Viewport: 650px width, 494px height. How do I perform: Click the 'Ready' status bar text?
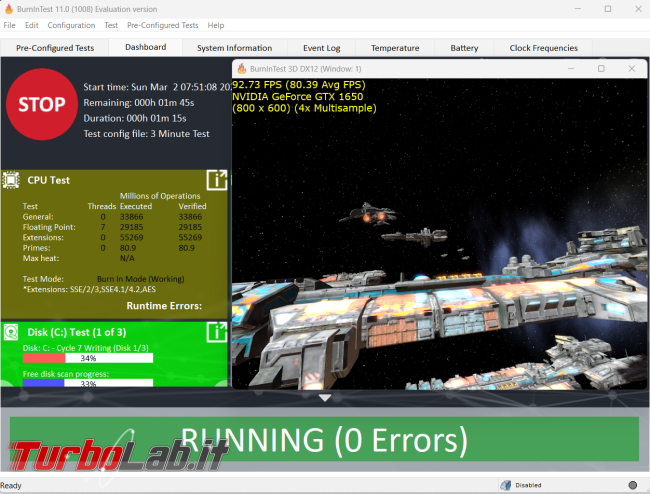pyautogui.click(x=11, y=485)
